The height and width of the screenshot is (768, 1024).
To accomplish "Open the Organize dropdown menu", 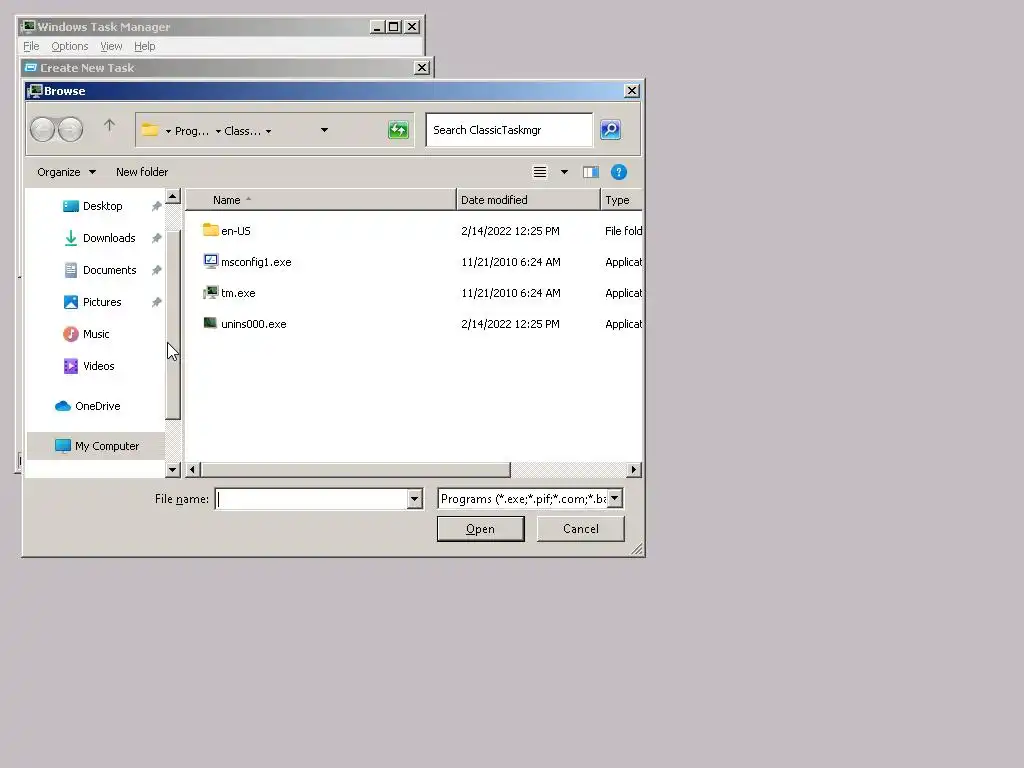I will click(66, 172).
